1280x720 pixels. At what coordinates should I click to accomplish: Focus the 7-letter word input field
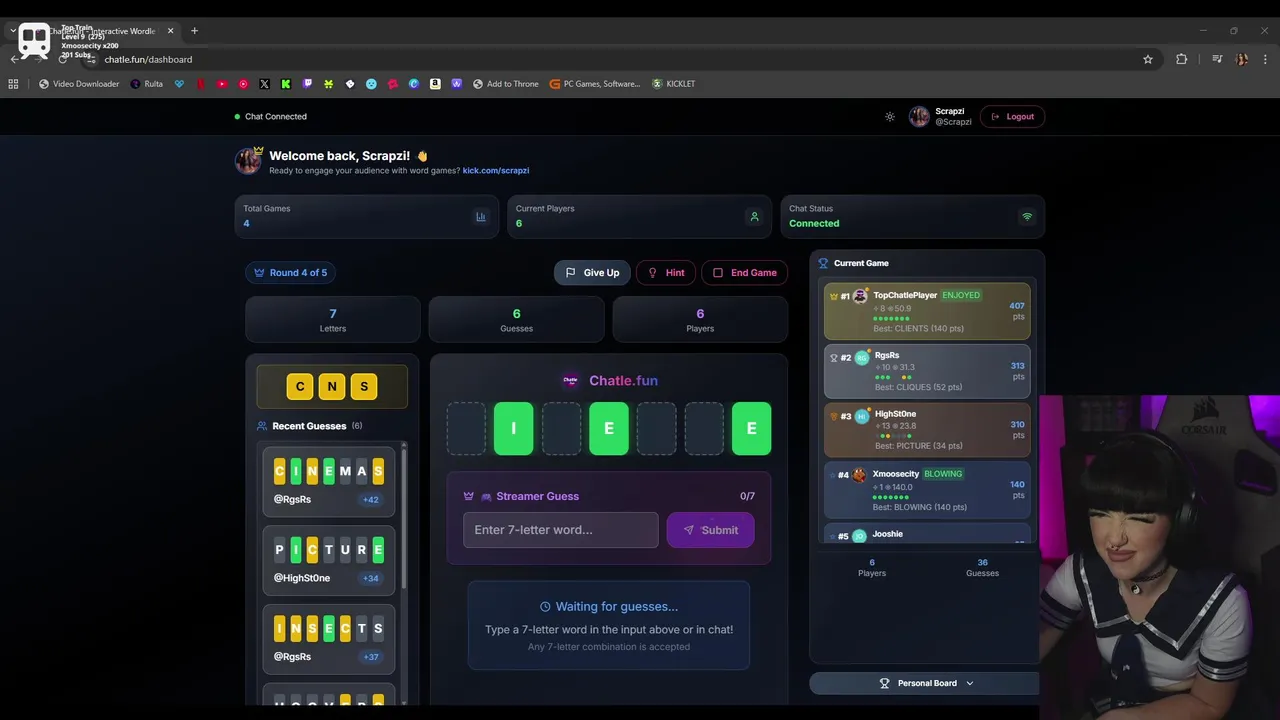click(560, 530)
